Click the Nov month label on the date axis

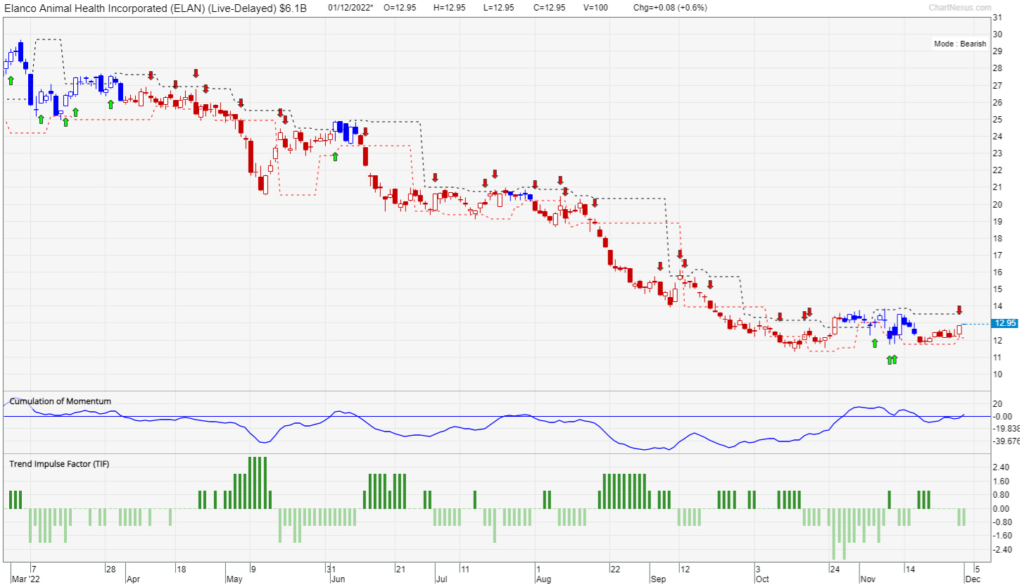point(868,579)
